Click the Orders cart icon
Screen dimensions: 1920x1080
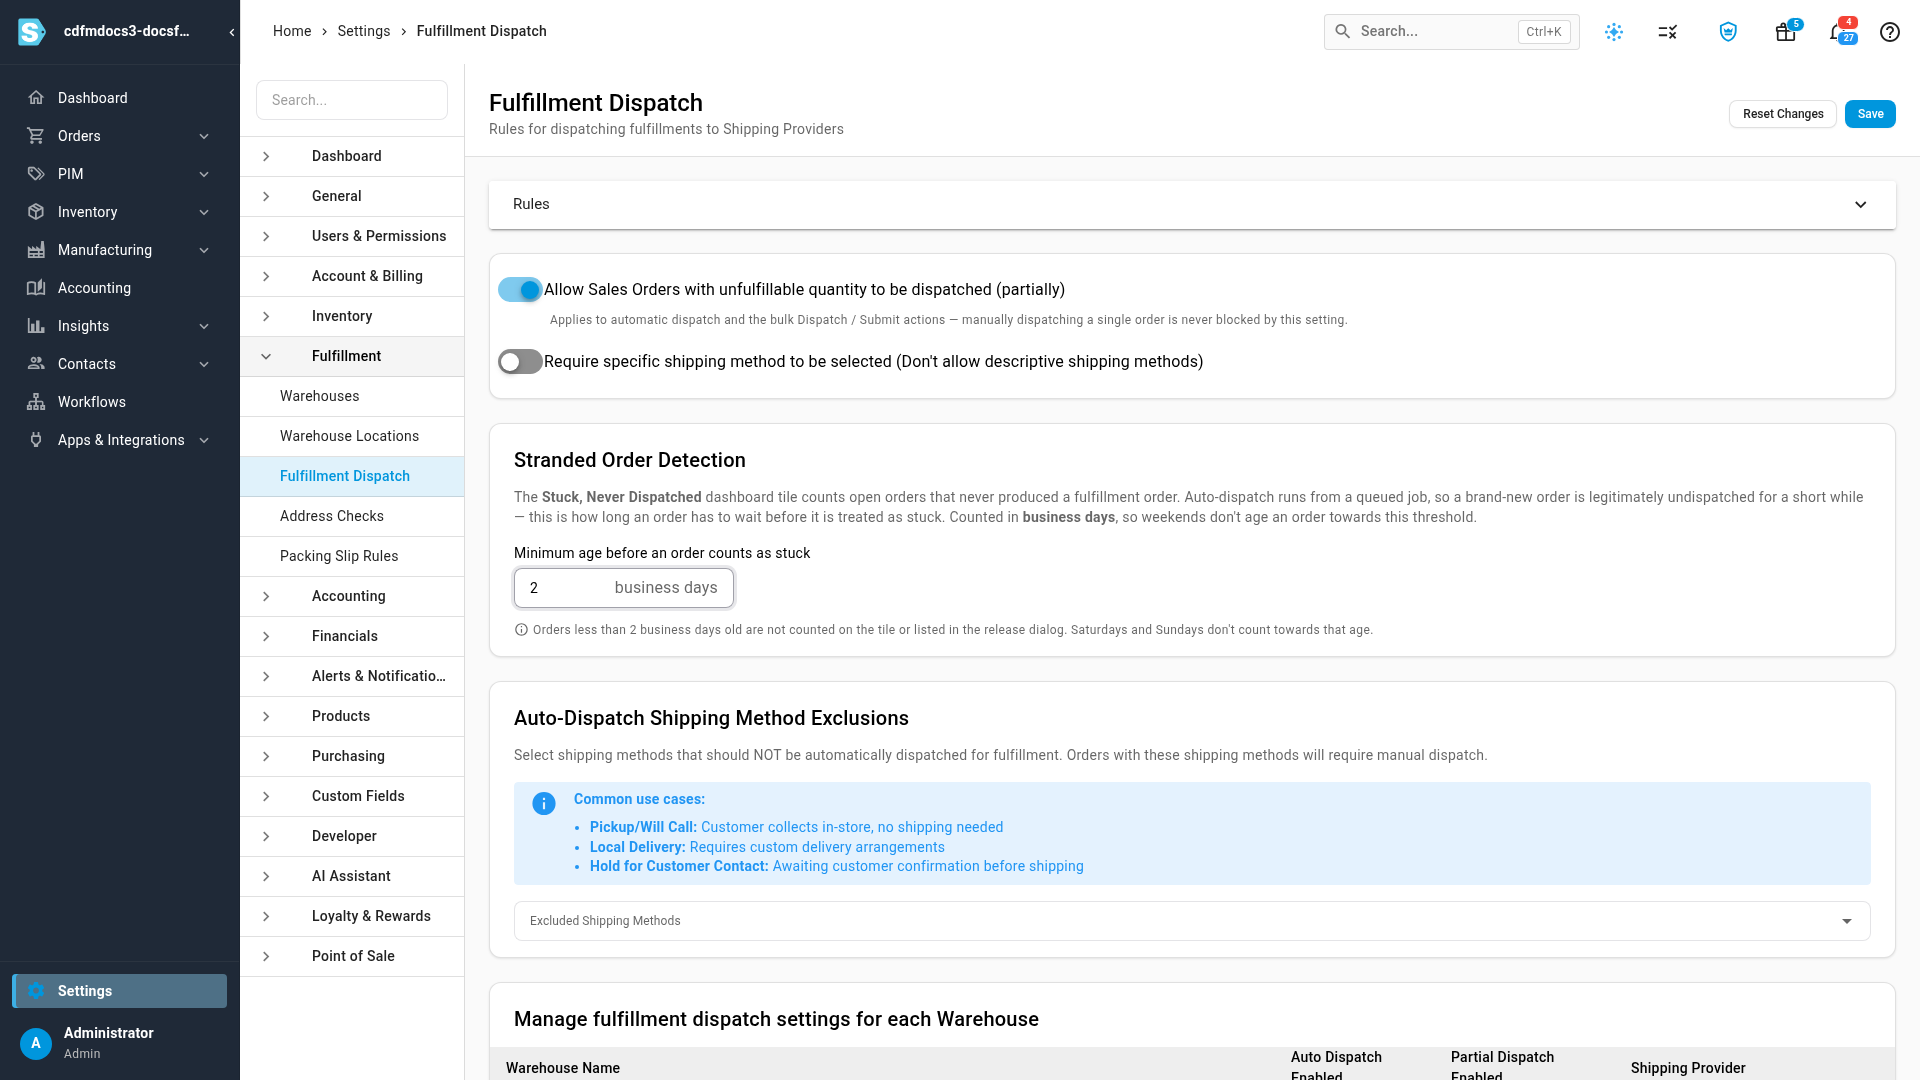coord(36,136)
